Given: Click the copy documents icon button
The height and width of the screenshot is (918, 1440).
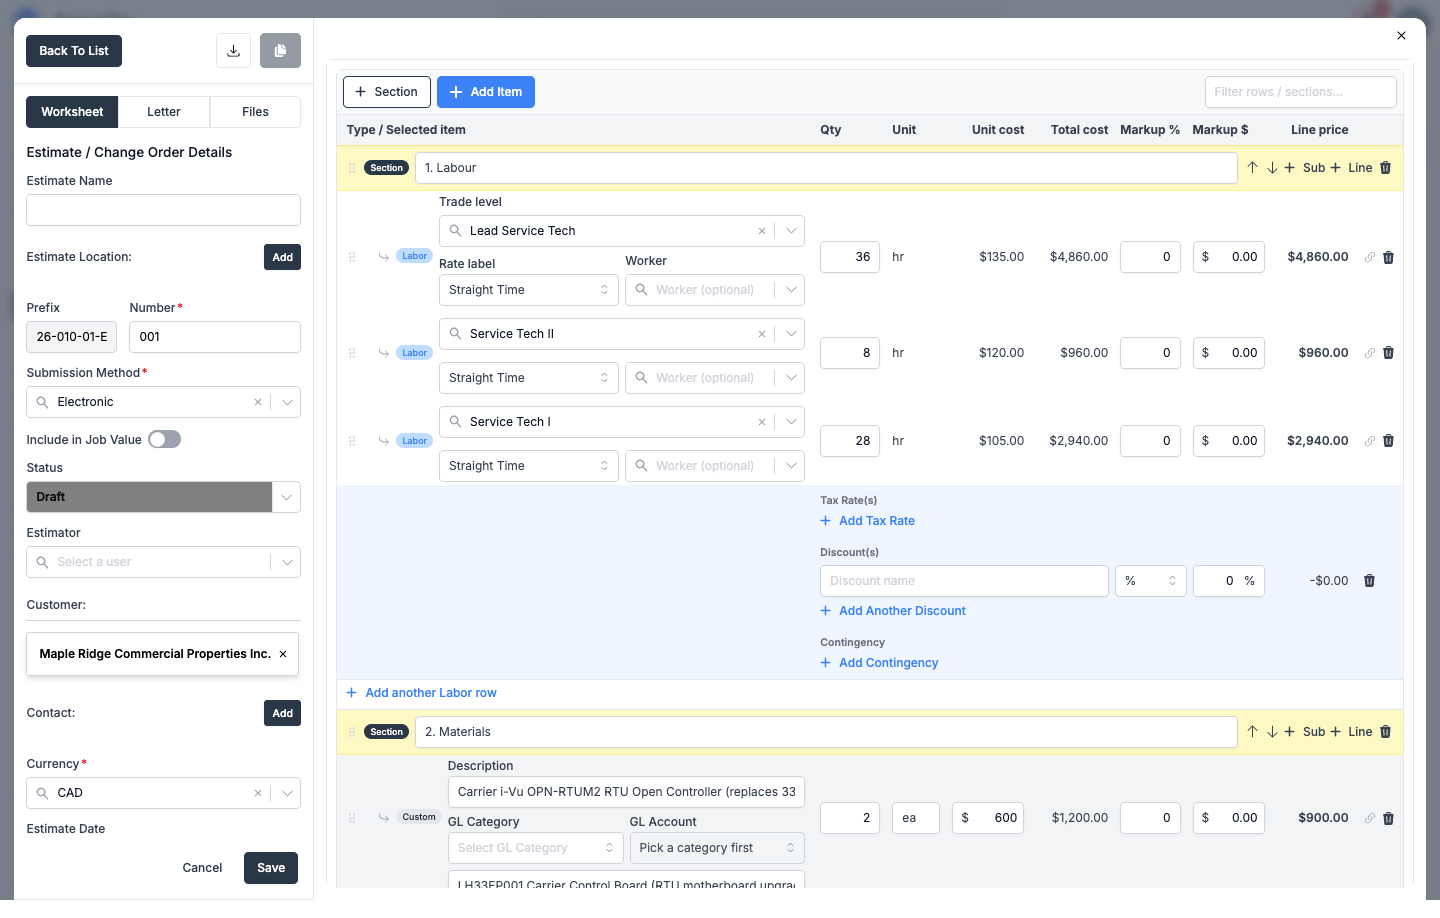Looking at the screenshot, I should click(280, 51).
